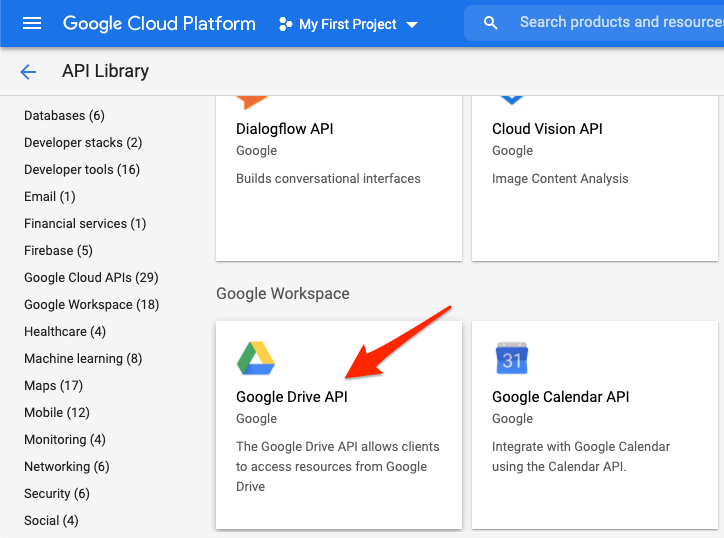Select Financial services (1) category
This screenshot has width=724, height=538.
click(x=85, y=224)
